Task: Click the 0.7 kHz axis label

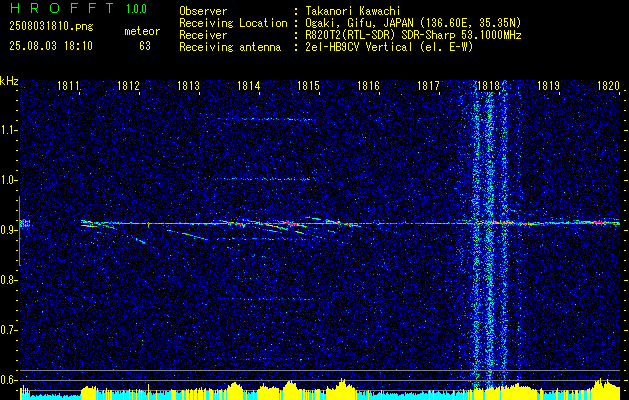Action: tap(8, 330)
